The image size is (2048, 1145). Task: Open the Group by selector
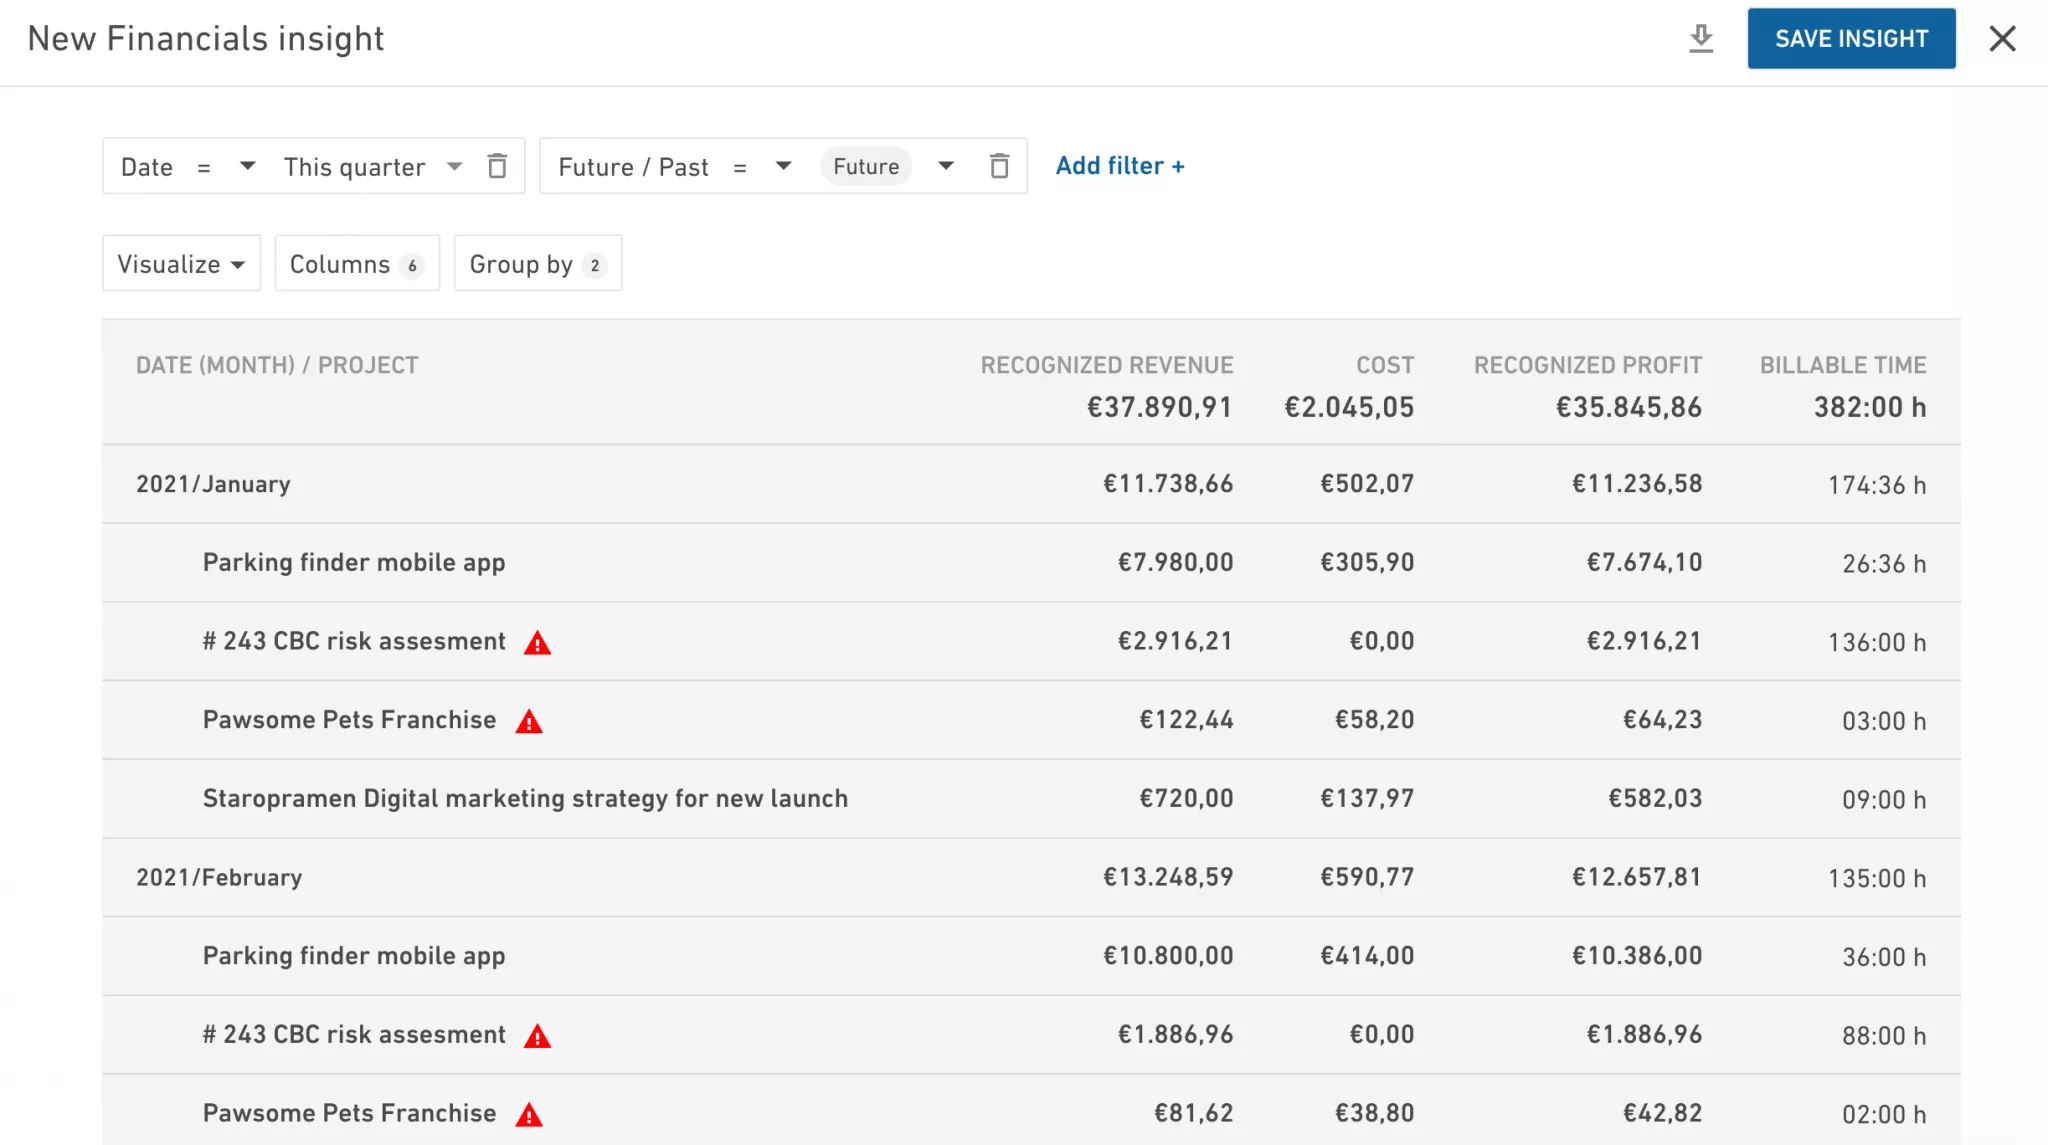click(x=538, y=264)
